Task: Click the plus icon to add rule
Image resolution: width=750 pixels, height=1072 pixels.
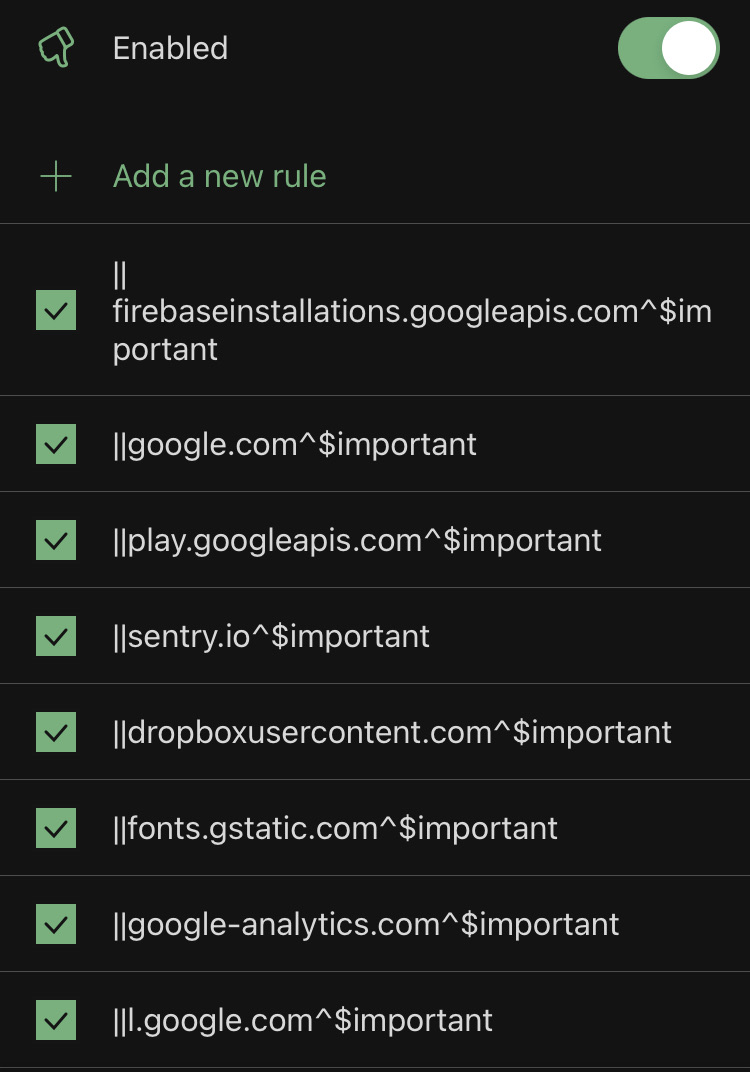Action: click(56, 177)
